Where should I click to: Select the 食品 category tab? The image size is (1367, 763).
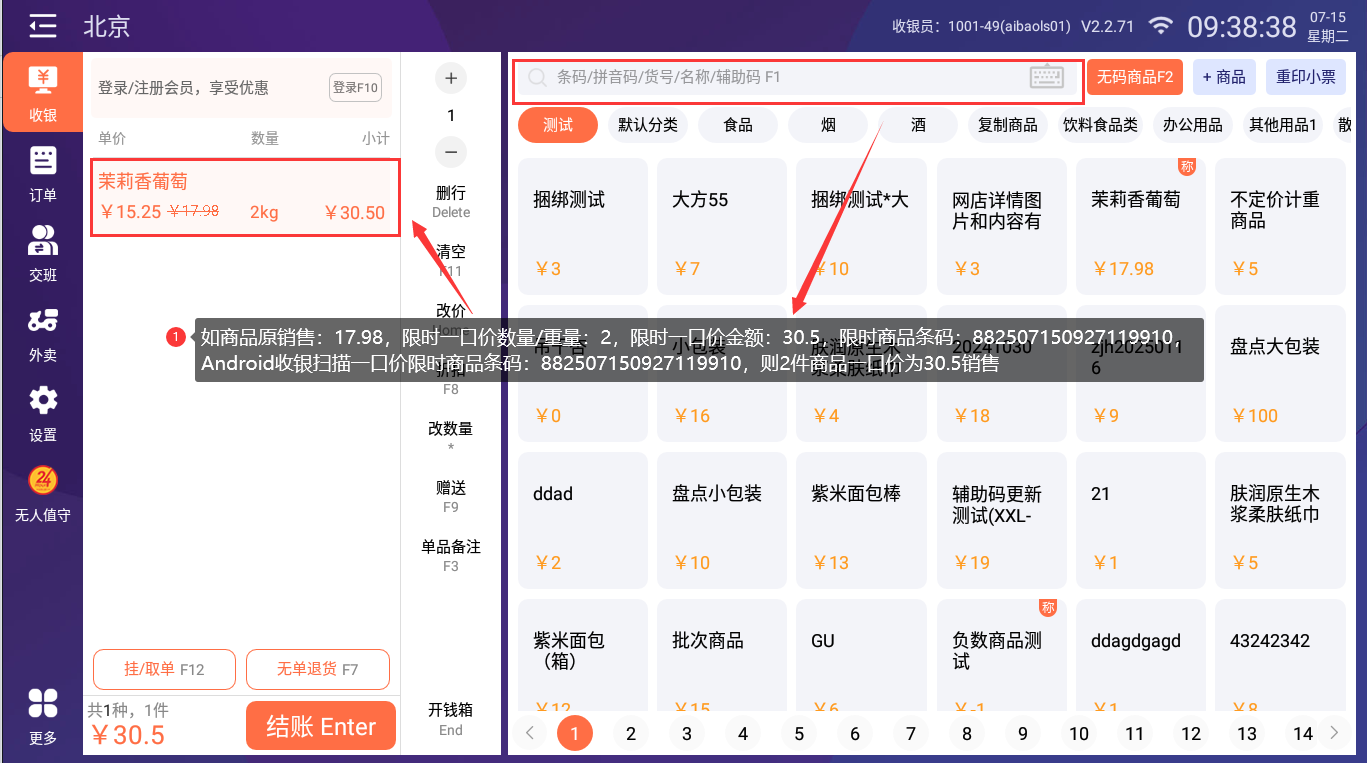(x=738, y=125)
